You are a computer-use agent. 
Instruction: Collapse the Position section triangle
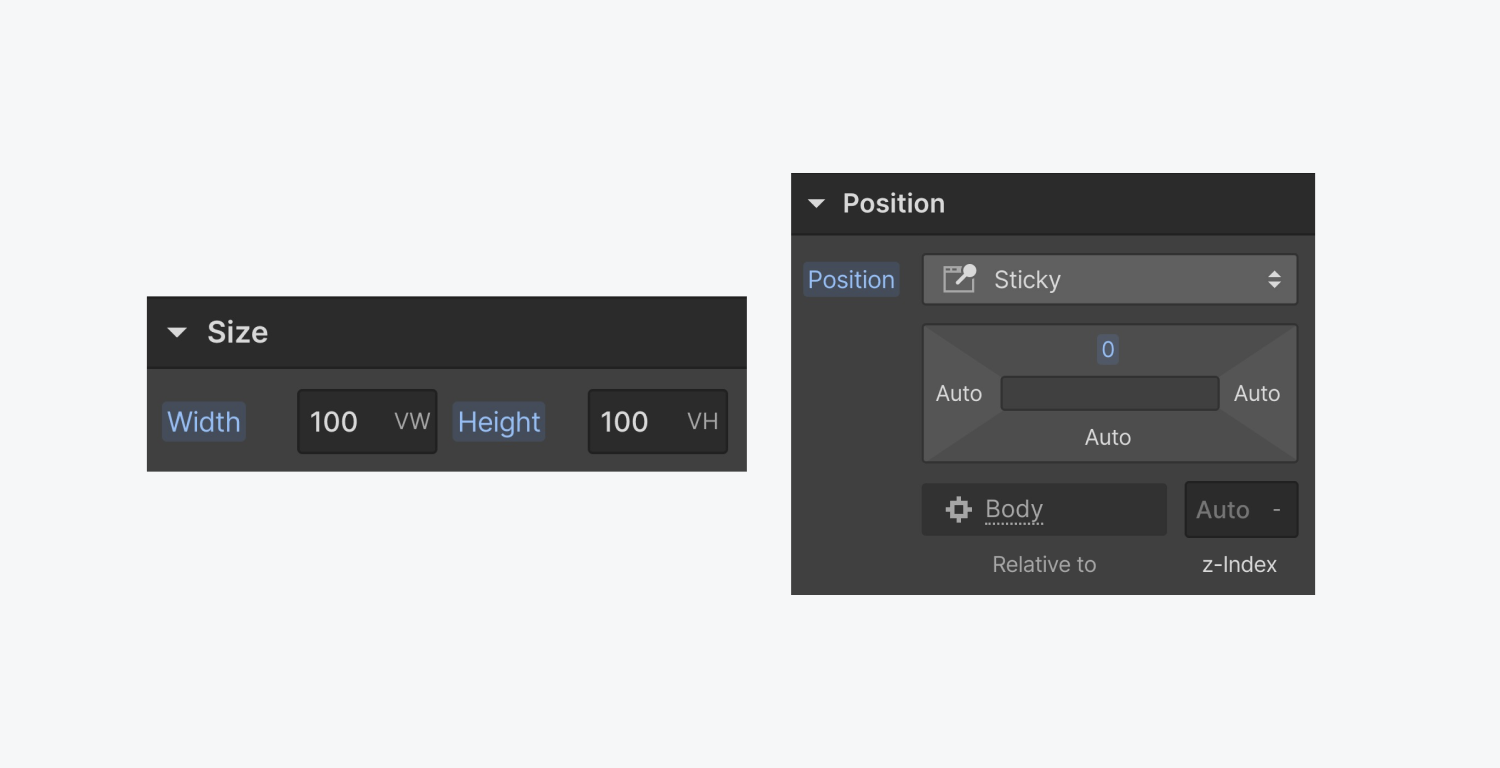(x=816, y=204)
